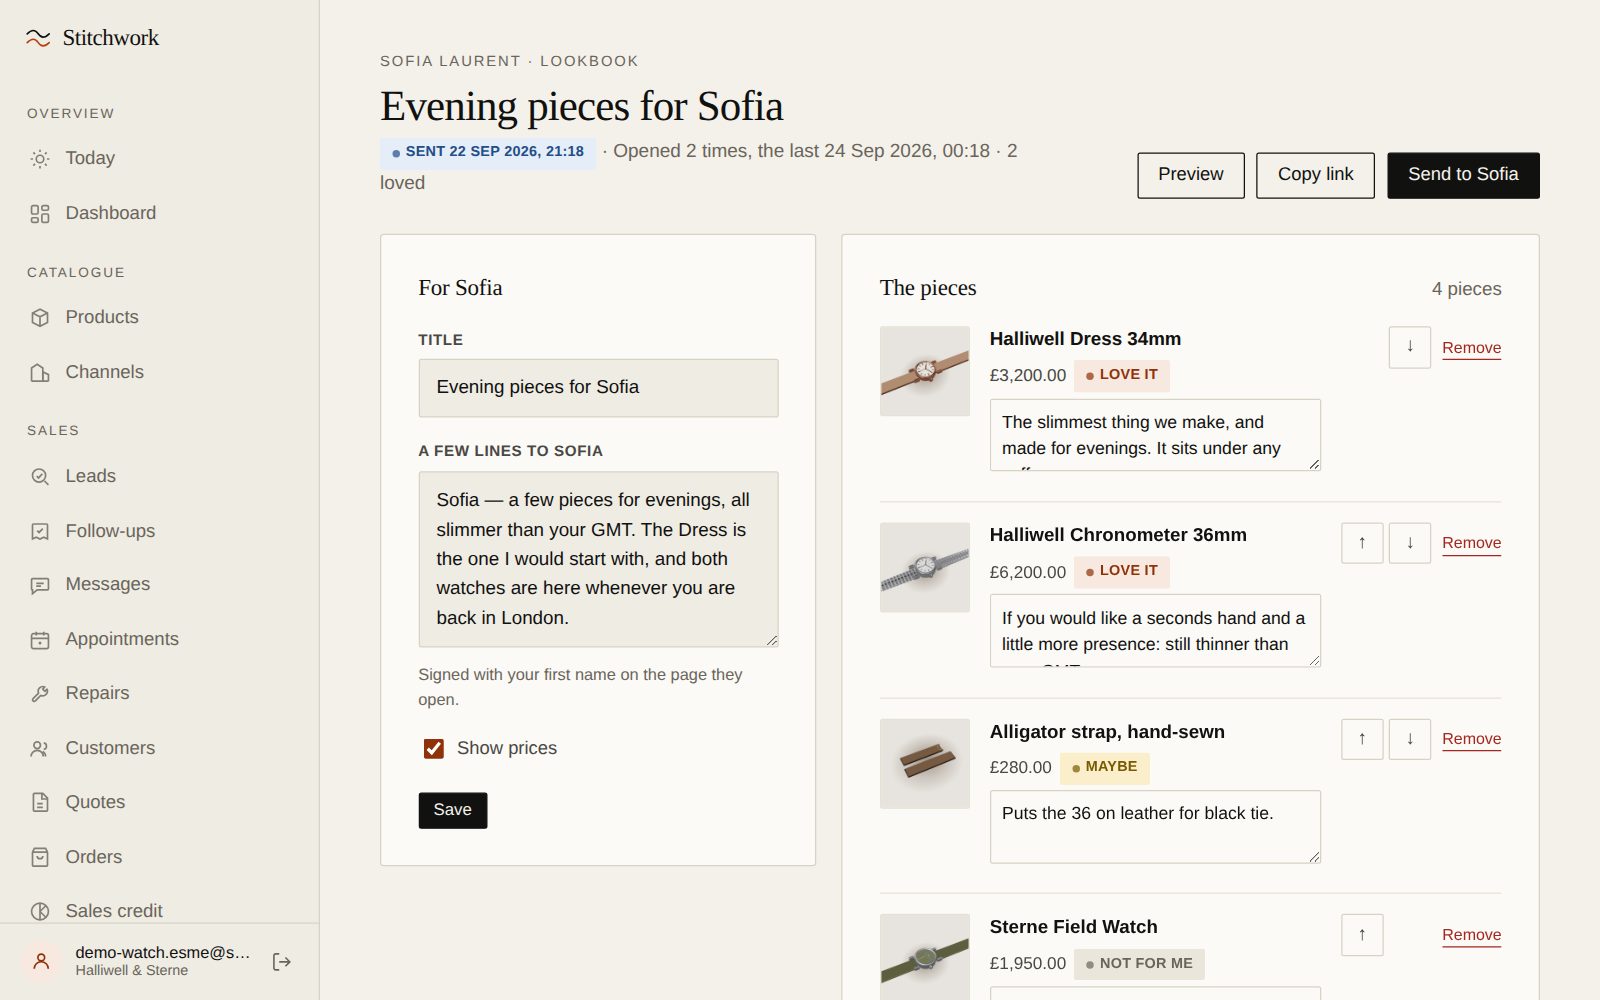
Task: Preview the lookbook
Action: click(1191, 175)
